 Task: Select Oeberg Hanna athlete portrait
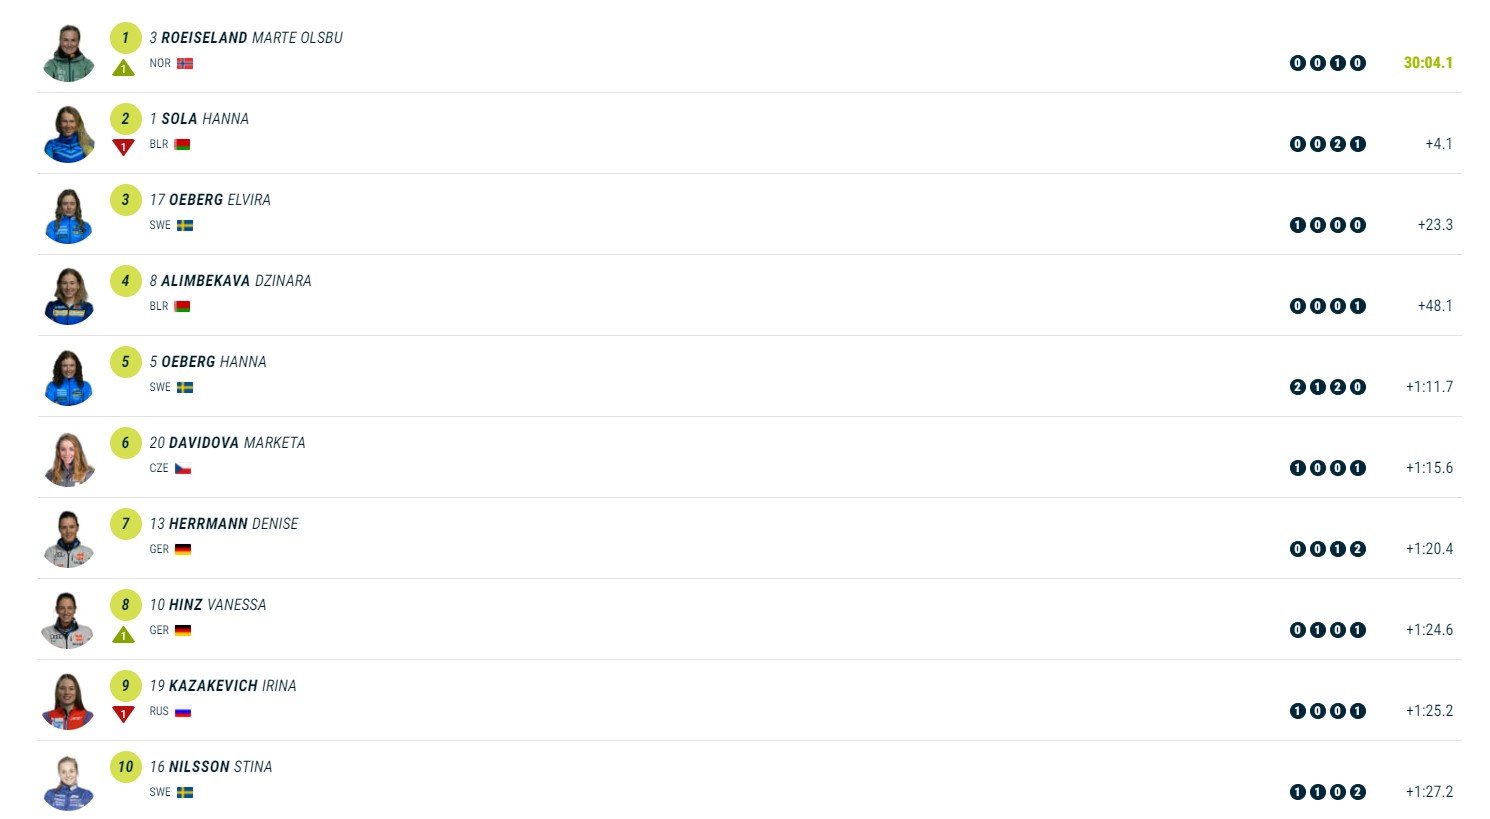click(x=69, y=378)
